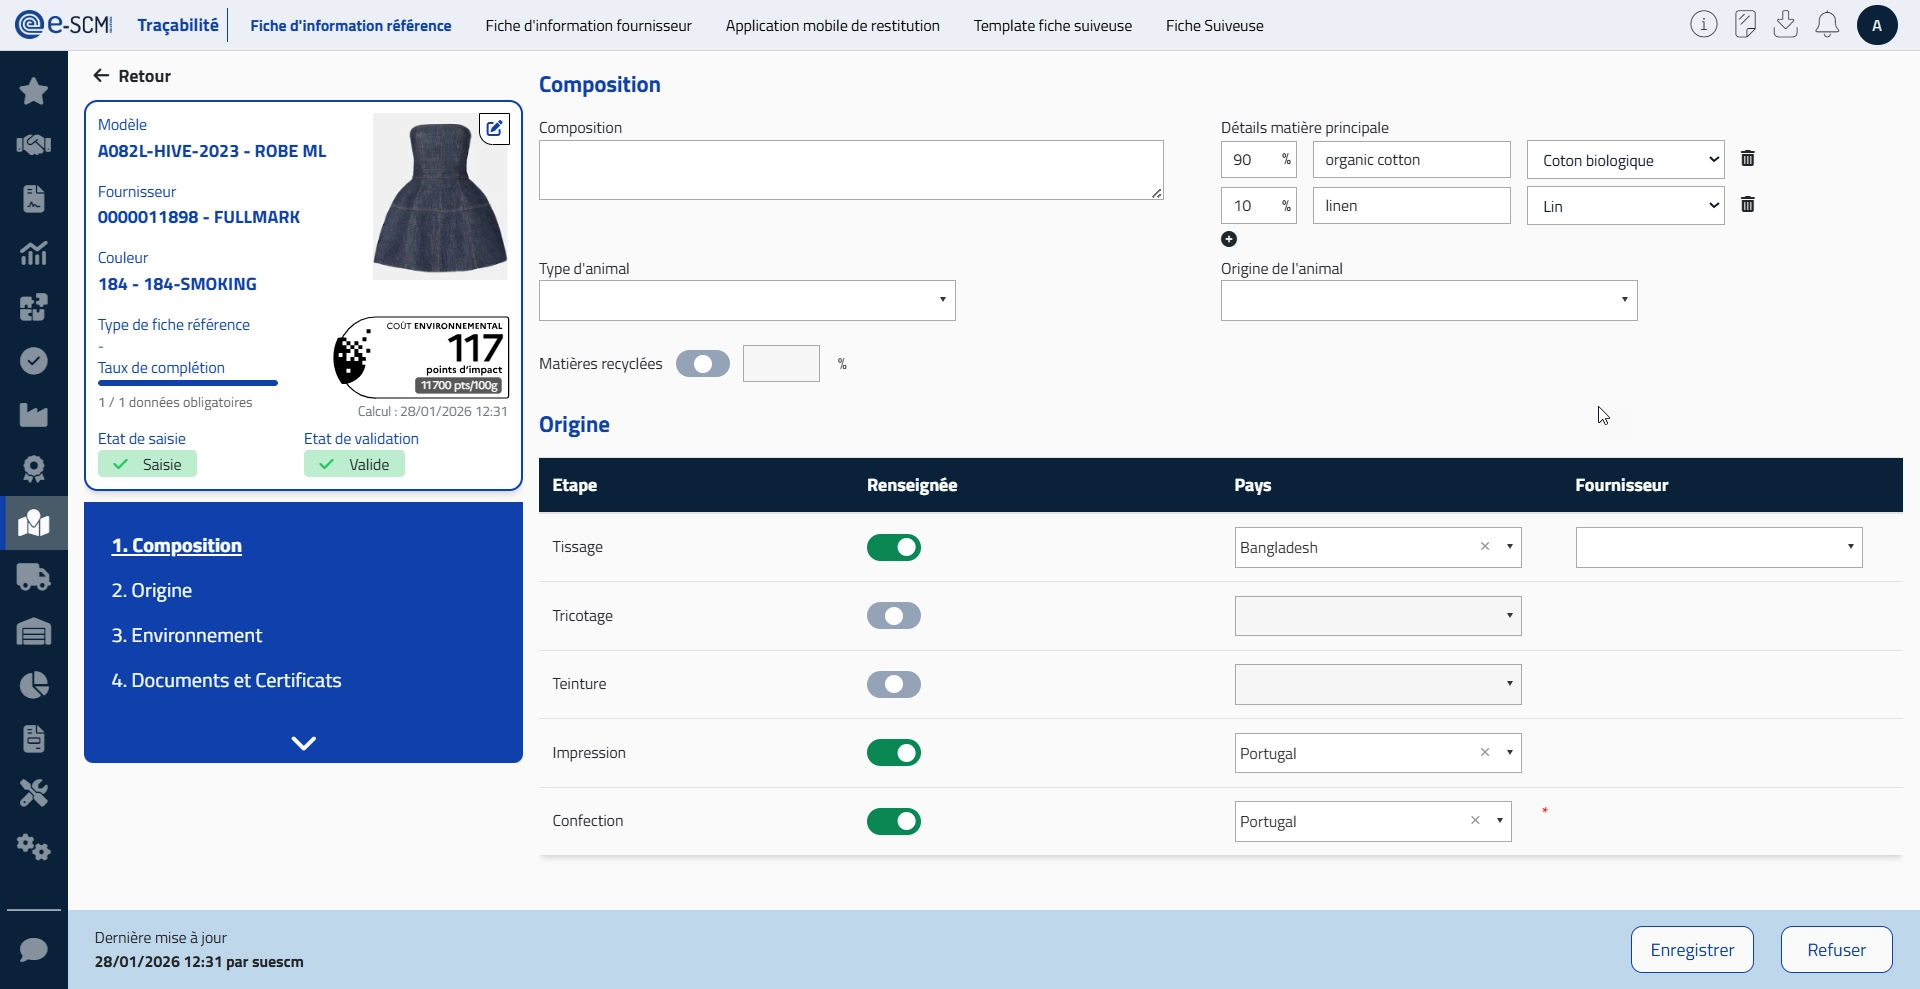Open Template fiche suiveuse tab
This screenshot has height=989, width=1920.
point(1053,25)
